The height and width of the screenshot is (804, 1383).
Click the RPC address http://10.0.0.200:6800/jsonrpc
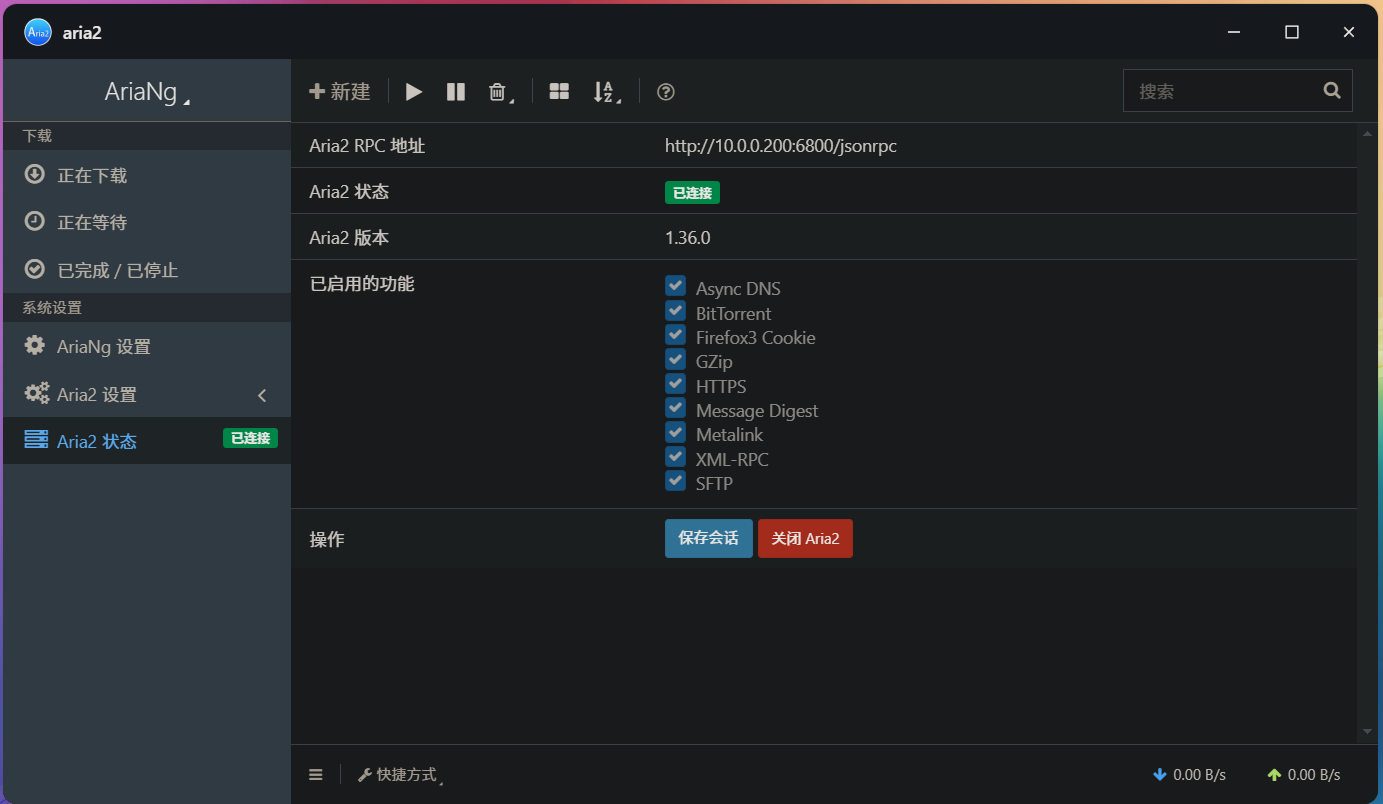point(781,146)
